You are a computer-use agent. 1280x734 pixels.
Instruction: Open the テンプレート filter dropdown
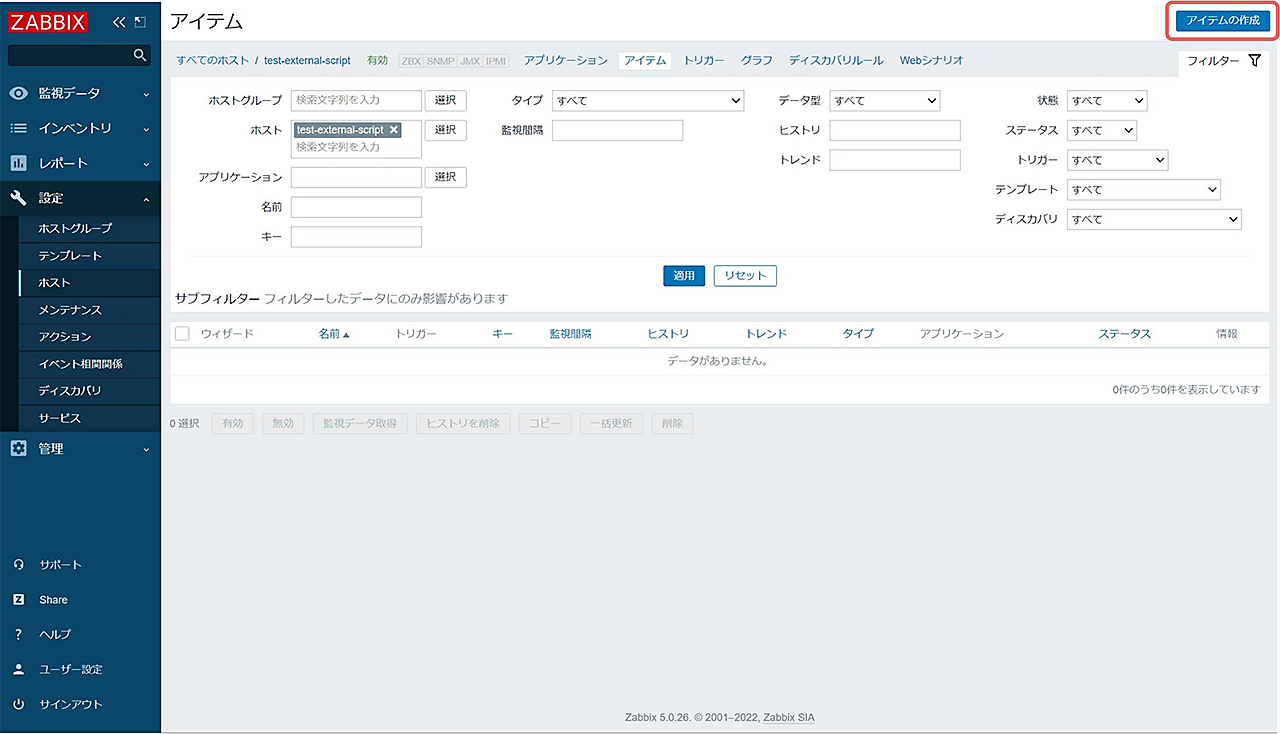[1143, 190]
